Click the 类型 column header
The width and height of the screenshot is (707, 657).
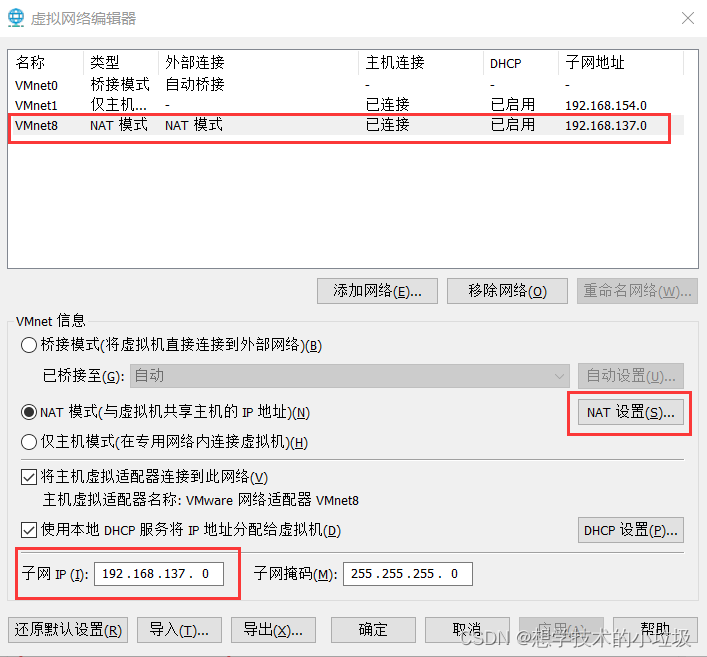tap(121, 63)
